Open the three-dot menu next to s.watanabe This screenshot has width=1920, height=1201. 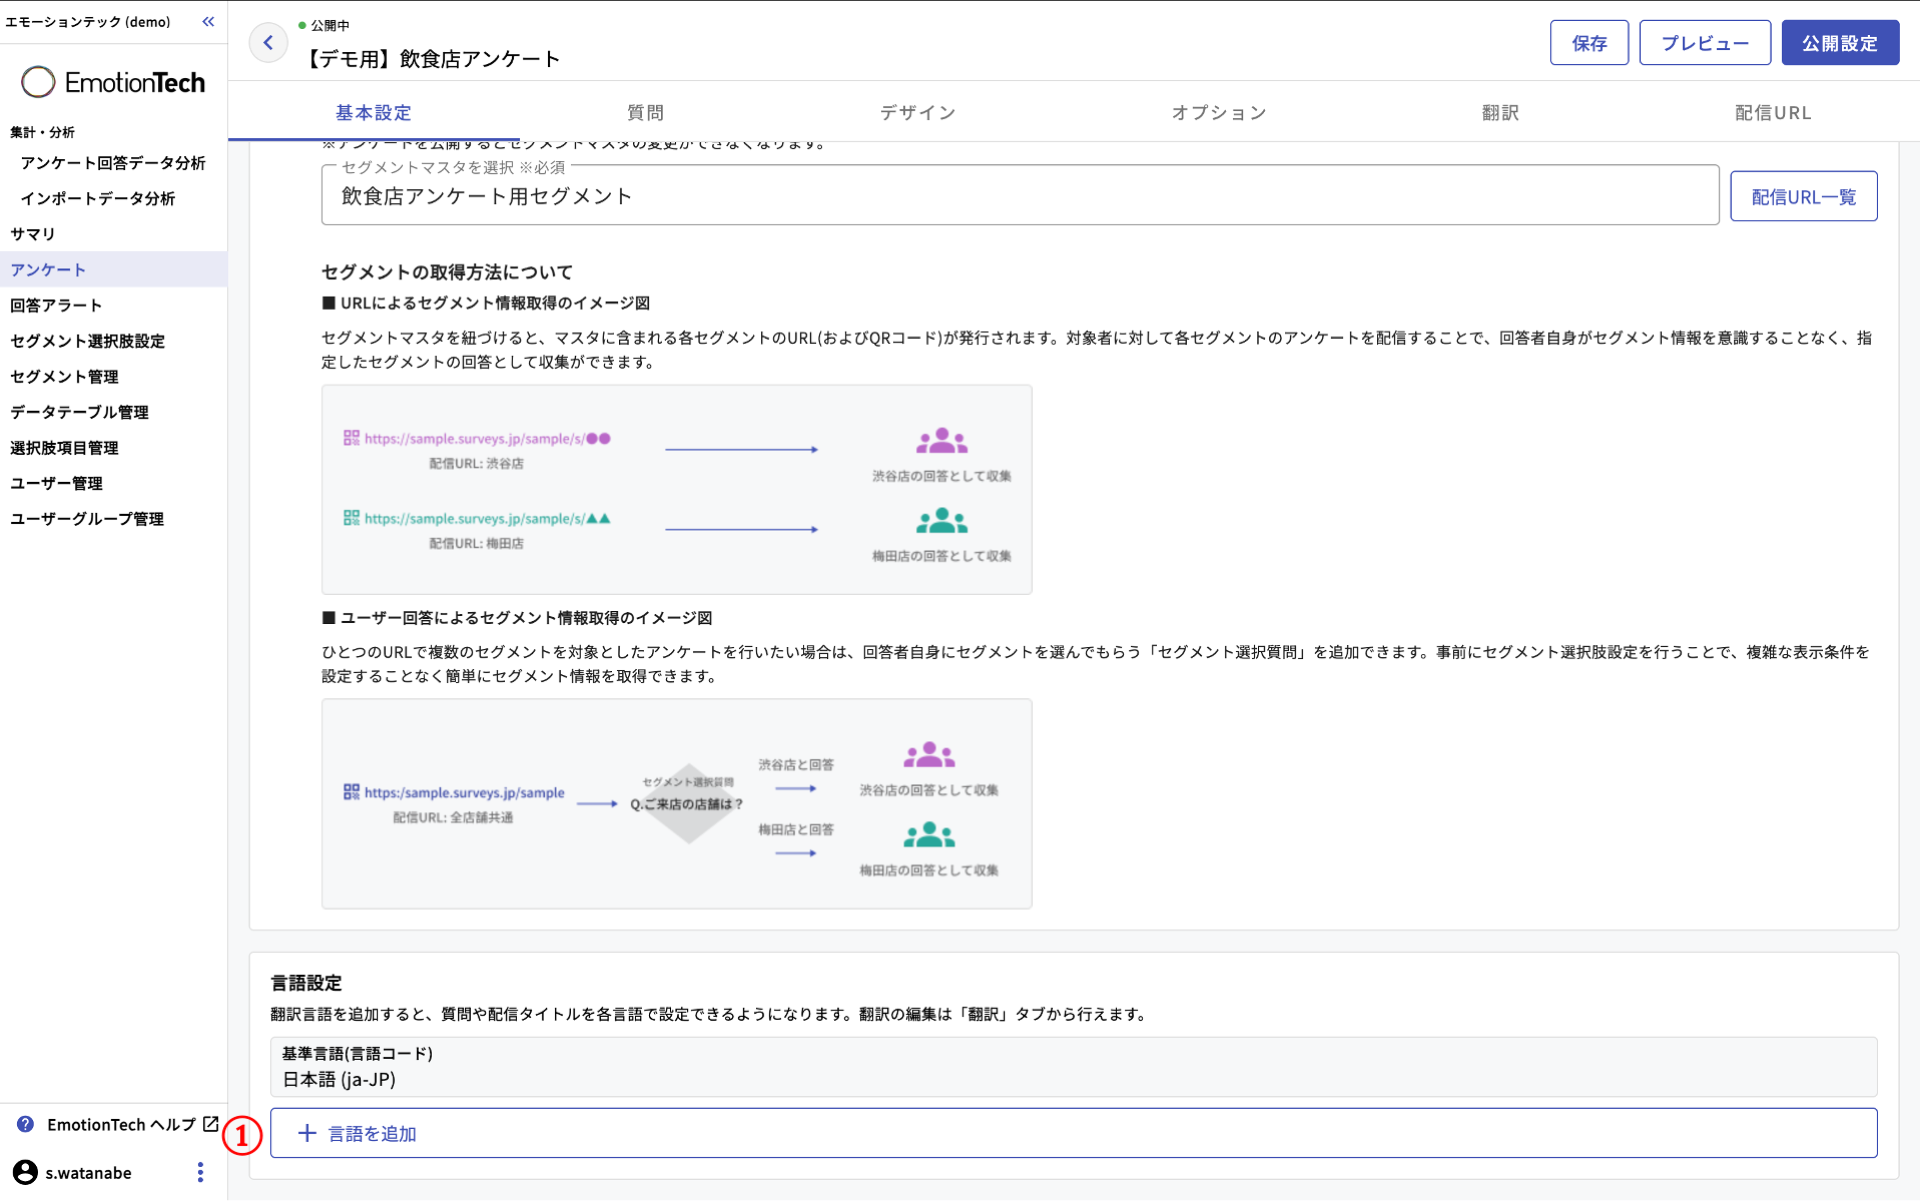click(199, 1172)
